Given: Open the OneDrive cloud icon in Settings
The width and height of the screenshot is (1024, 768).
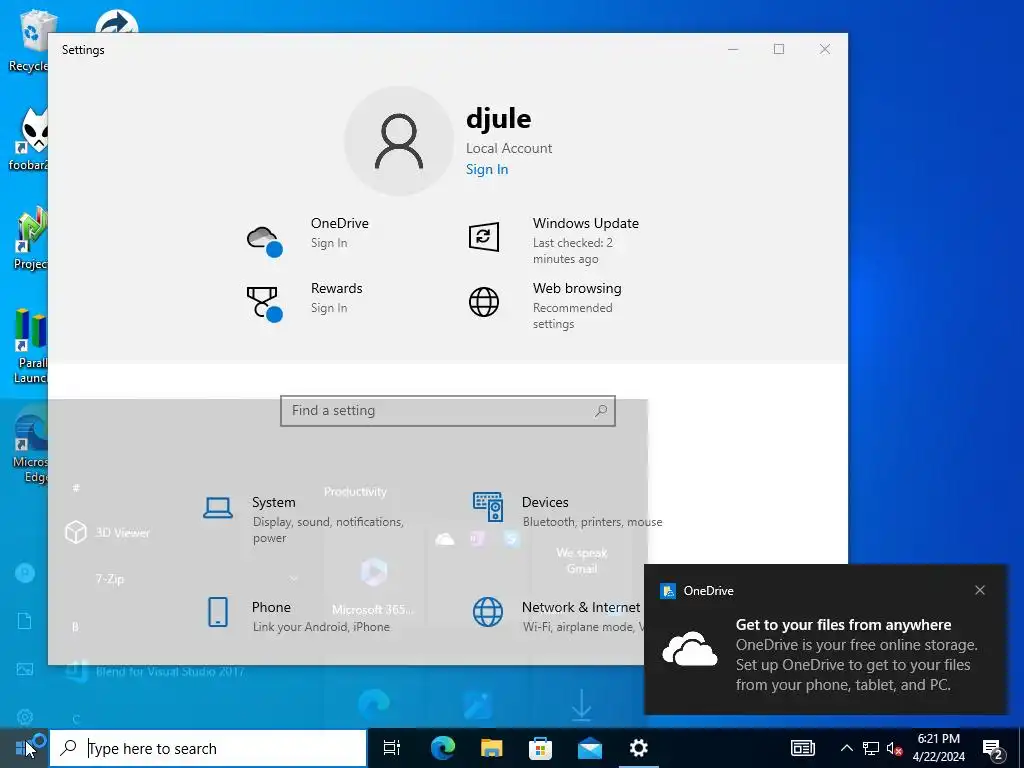Looking at the screenshot, I should click(264, 241).
